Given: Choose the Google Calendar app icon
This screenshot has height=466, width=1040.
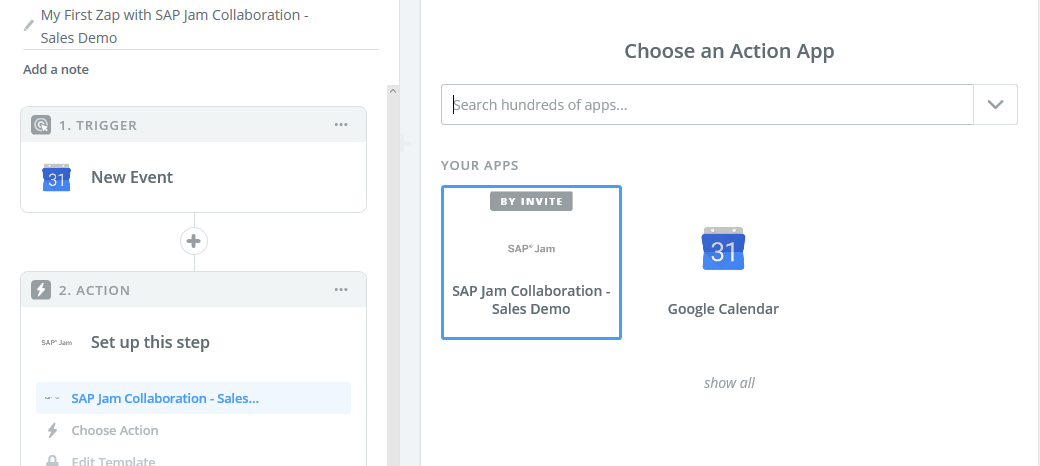Looking at the screenshot, I should [x=723, y=249].
